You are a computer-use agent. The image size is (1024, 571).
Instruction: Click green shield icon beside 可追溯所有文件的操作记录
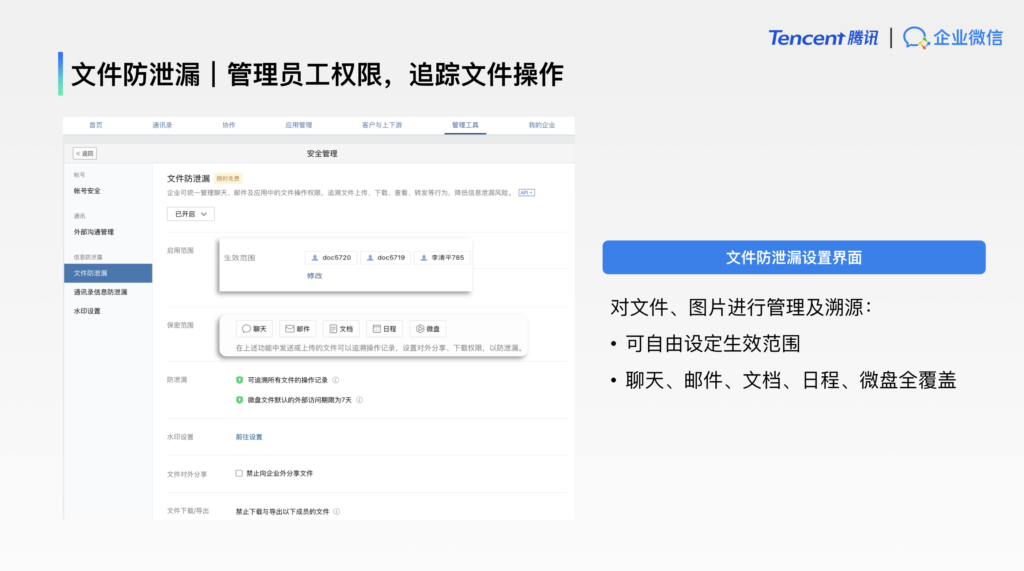(x=239, y=380)
